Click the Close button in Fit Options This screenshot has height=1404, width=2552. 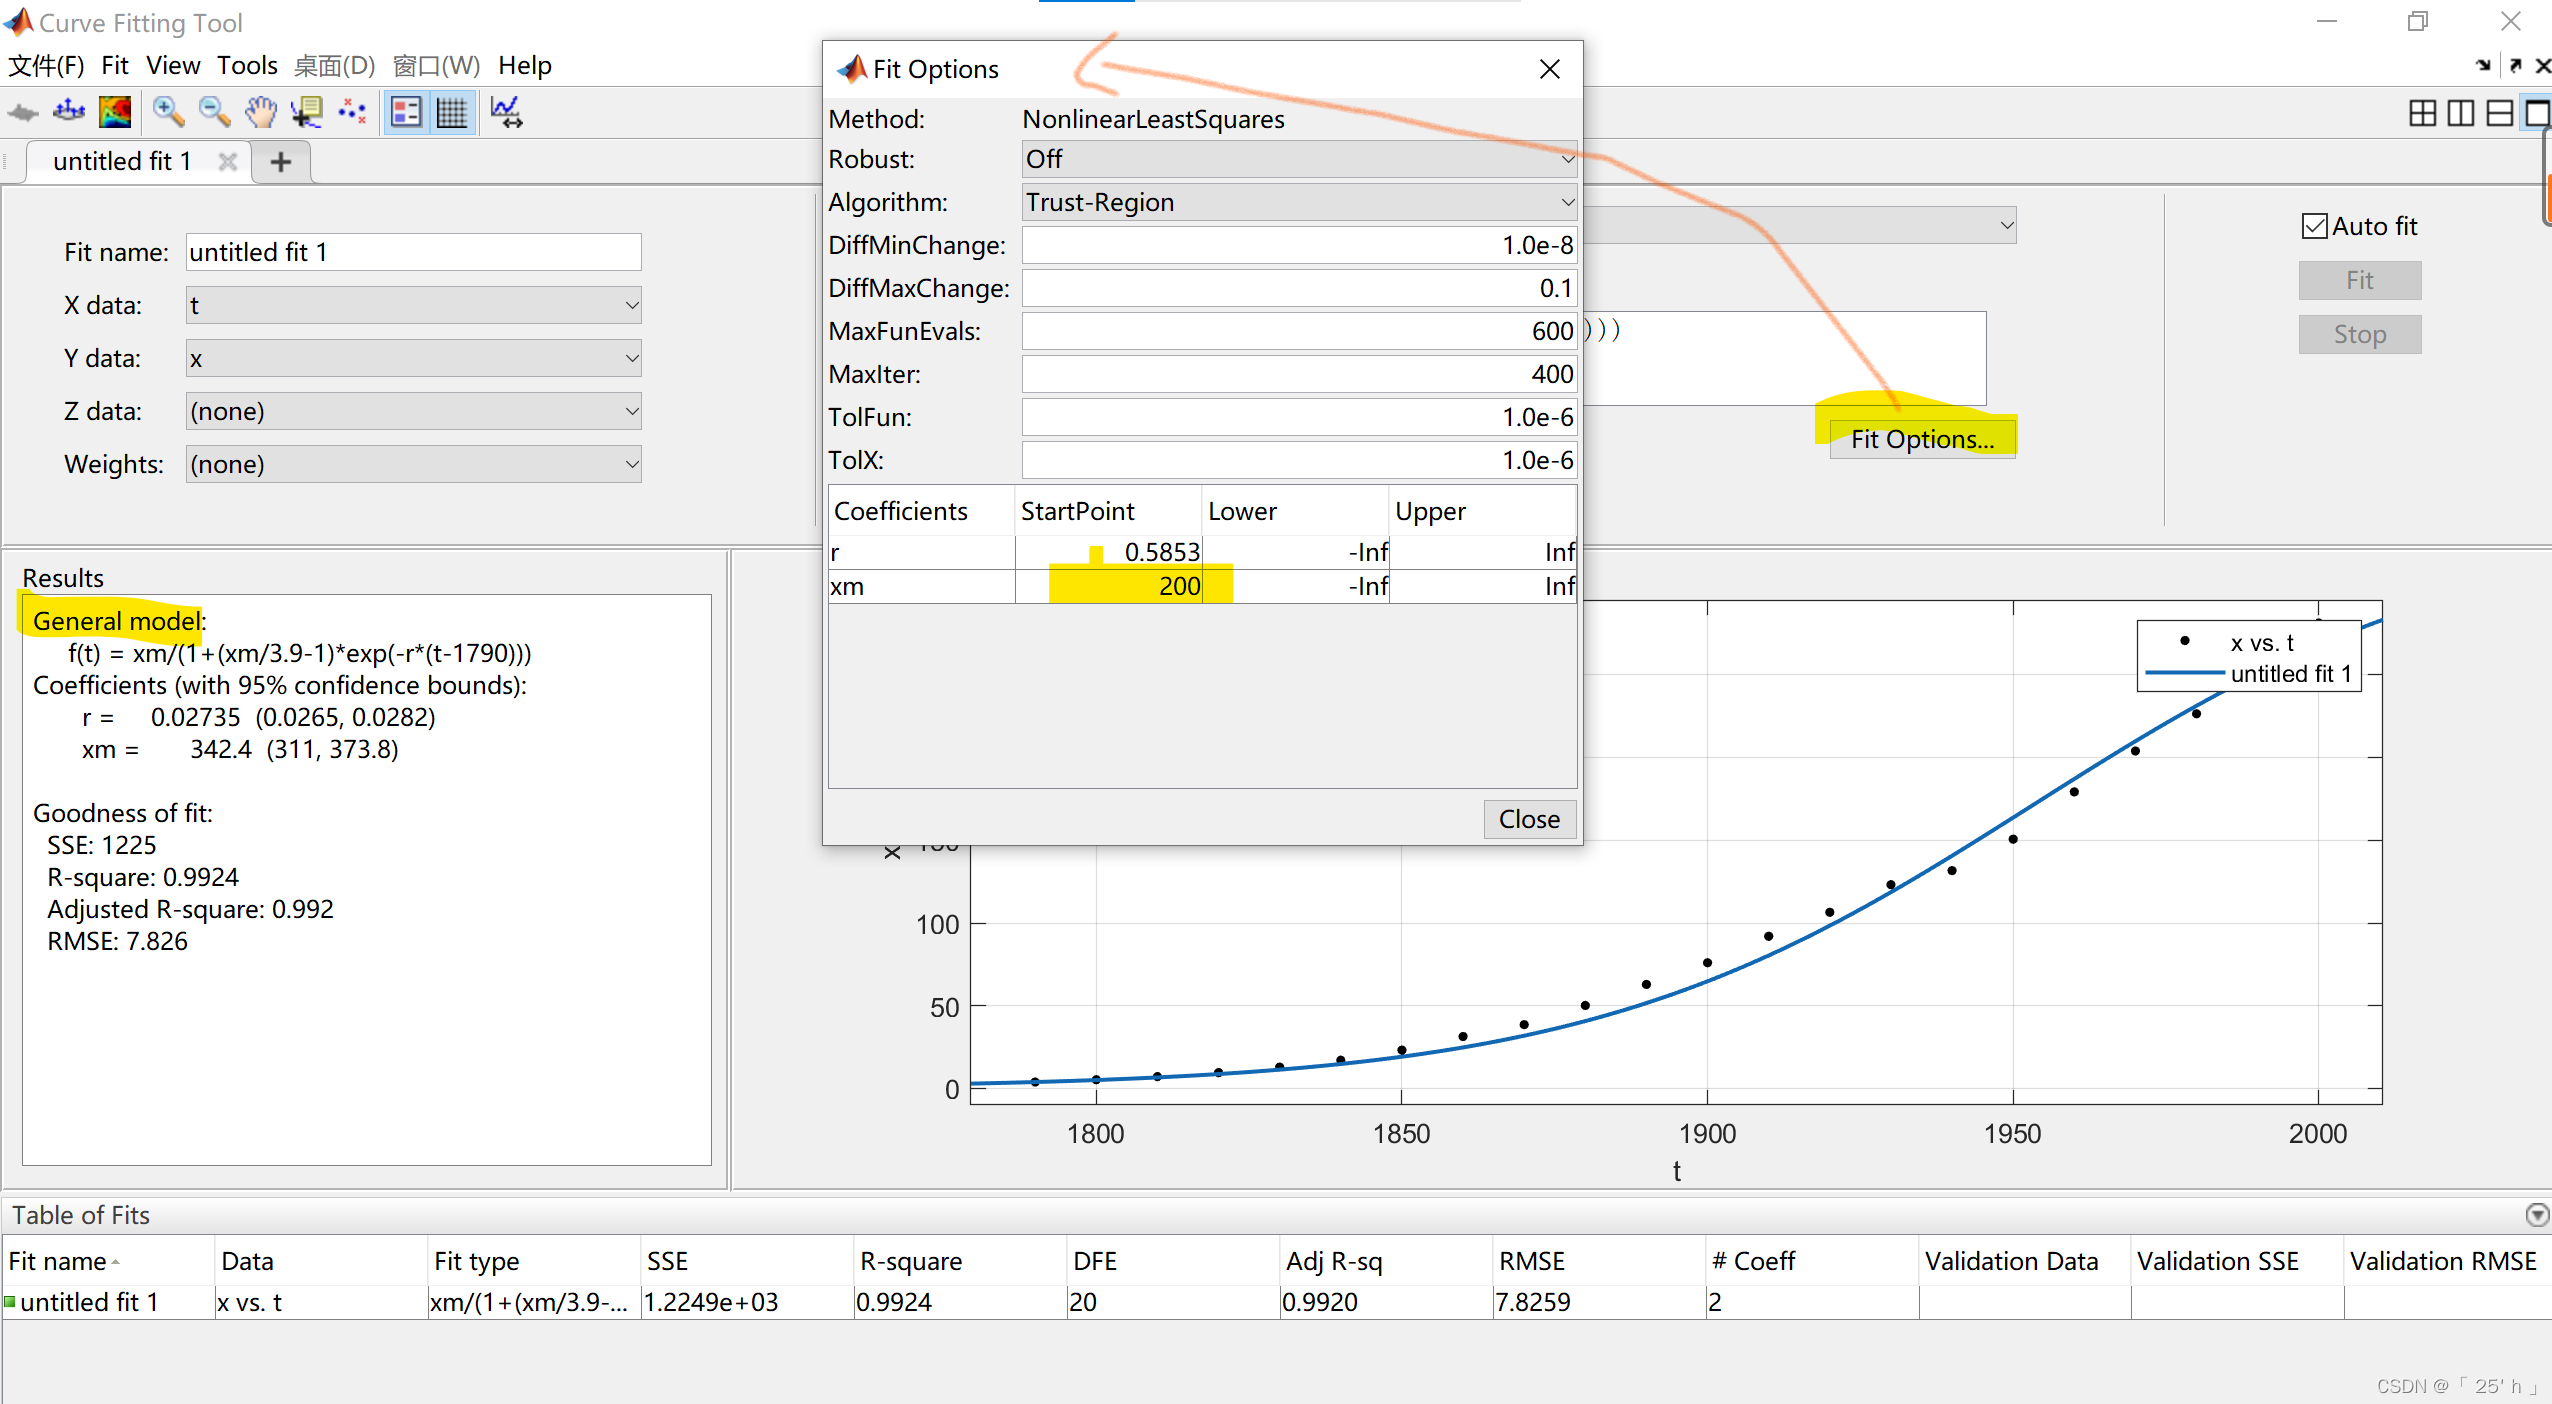1529,819
